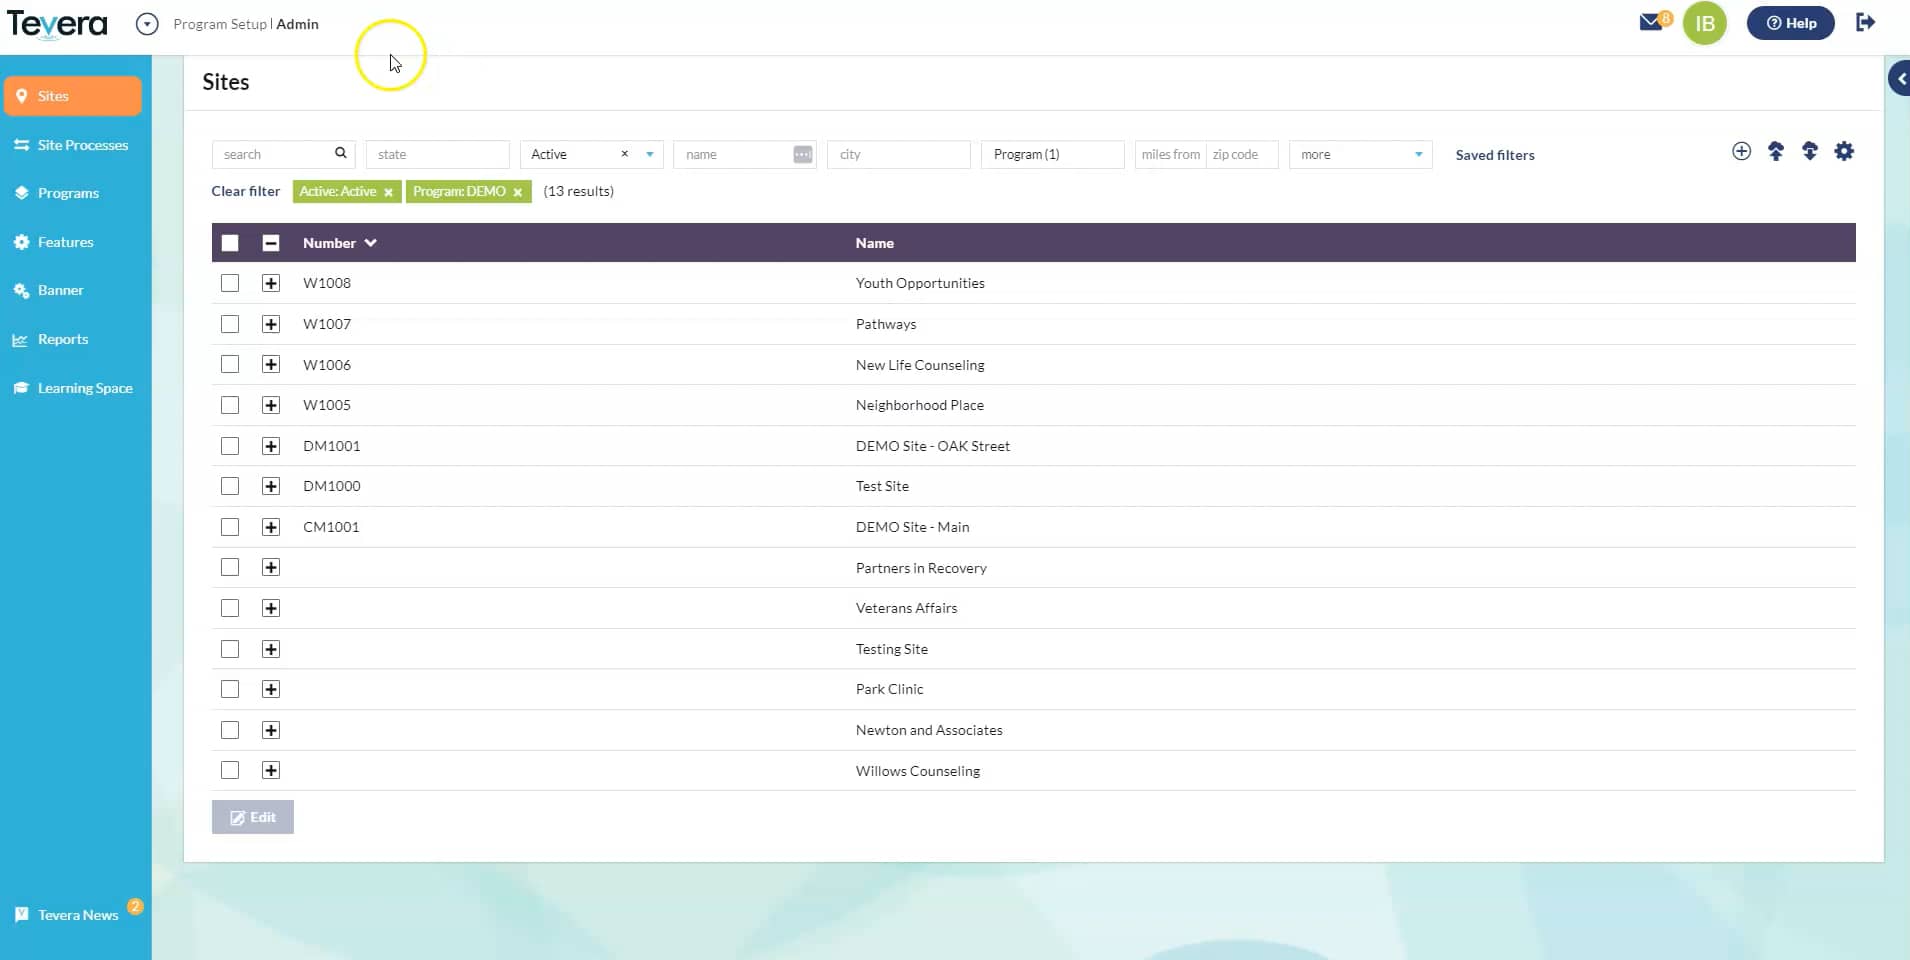Check the checkbox for site W1008
The image size is (1910, 960).
point(230,283)
